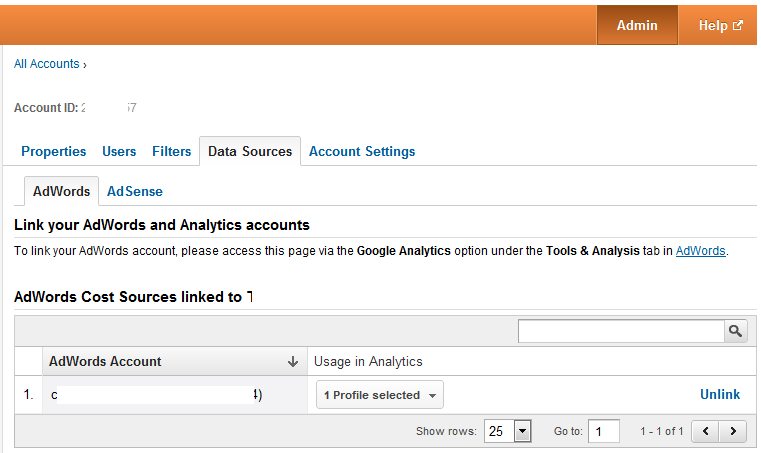Switch to the Properties tab

coord(53,151)
